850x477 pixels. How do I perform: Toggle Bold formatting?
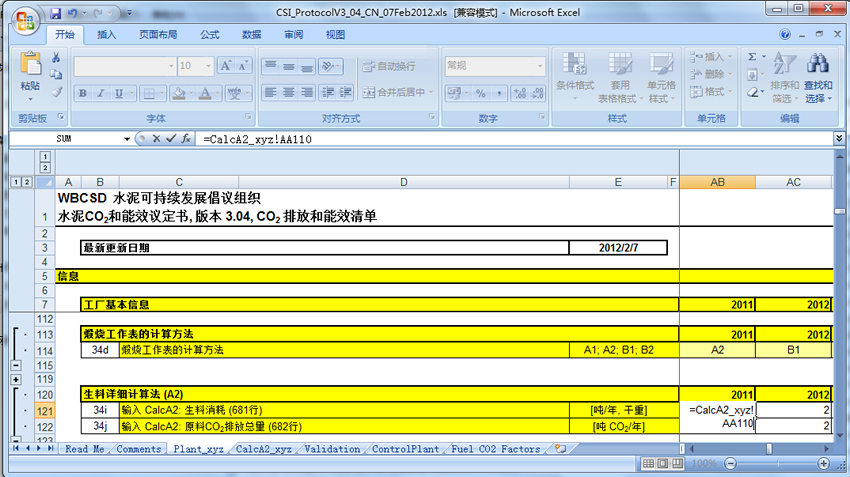tap(82, 93)
